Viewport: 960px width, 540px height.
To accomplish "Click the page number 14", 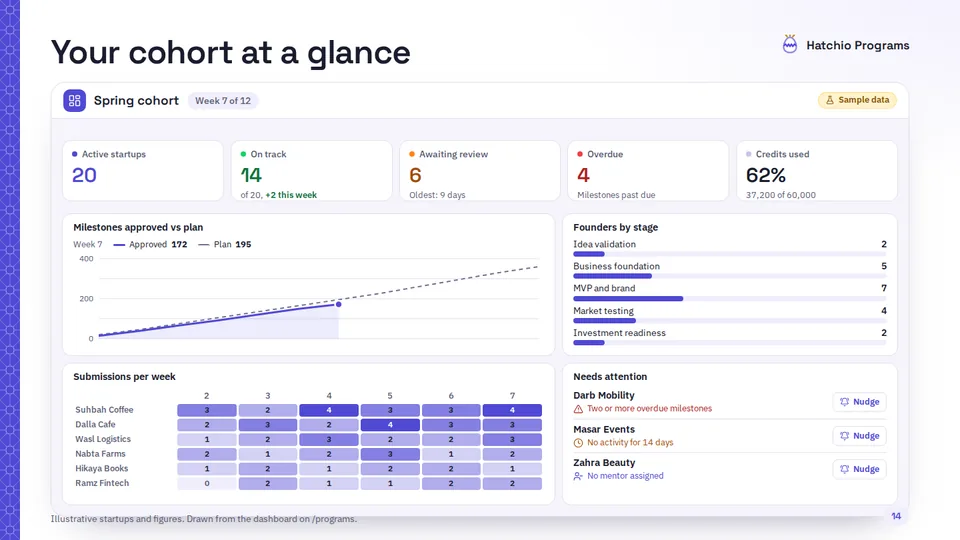I will [x=896, y=516].
